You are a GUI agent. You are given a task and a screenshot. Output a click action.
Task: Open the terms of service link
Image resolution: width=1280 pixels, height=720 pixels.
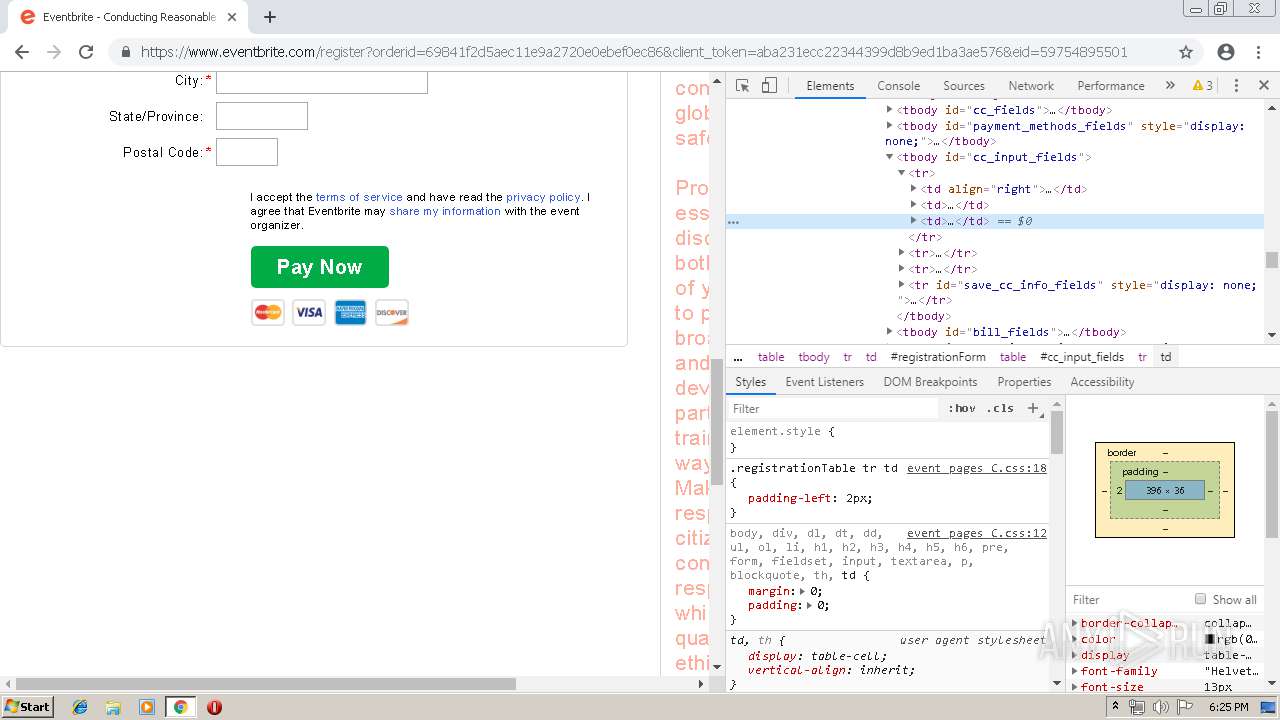pyautogui.click(x=359, y=197)
